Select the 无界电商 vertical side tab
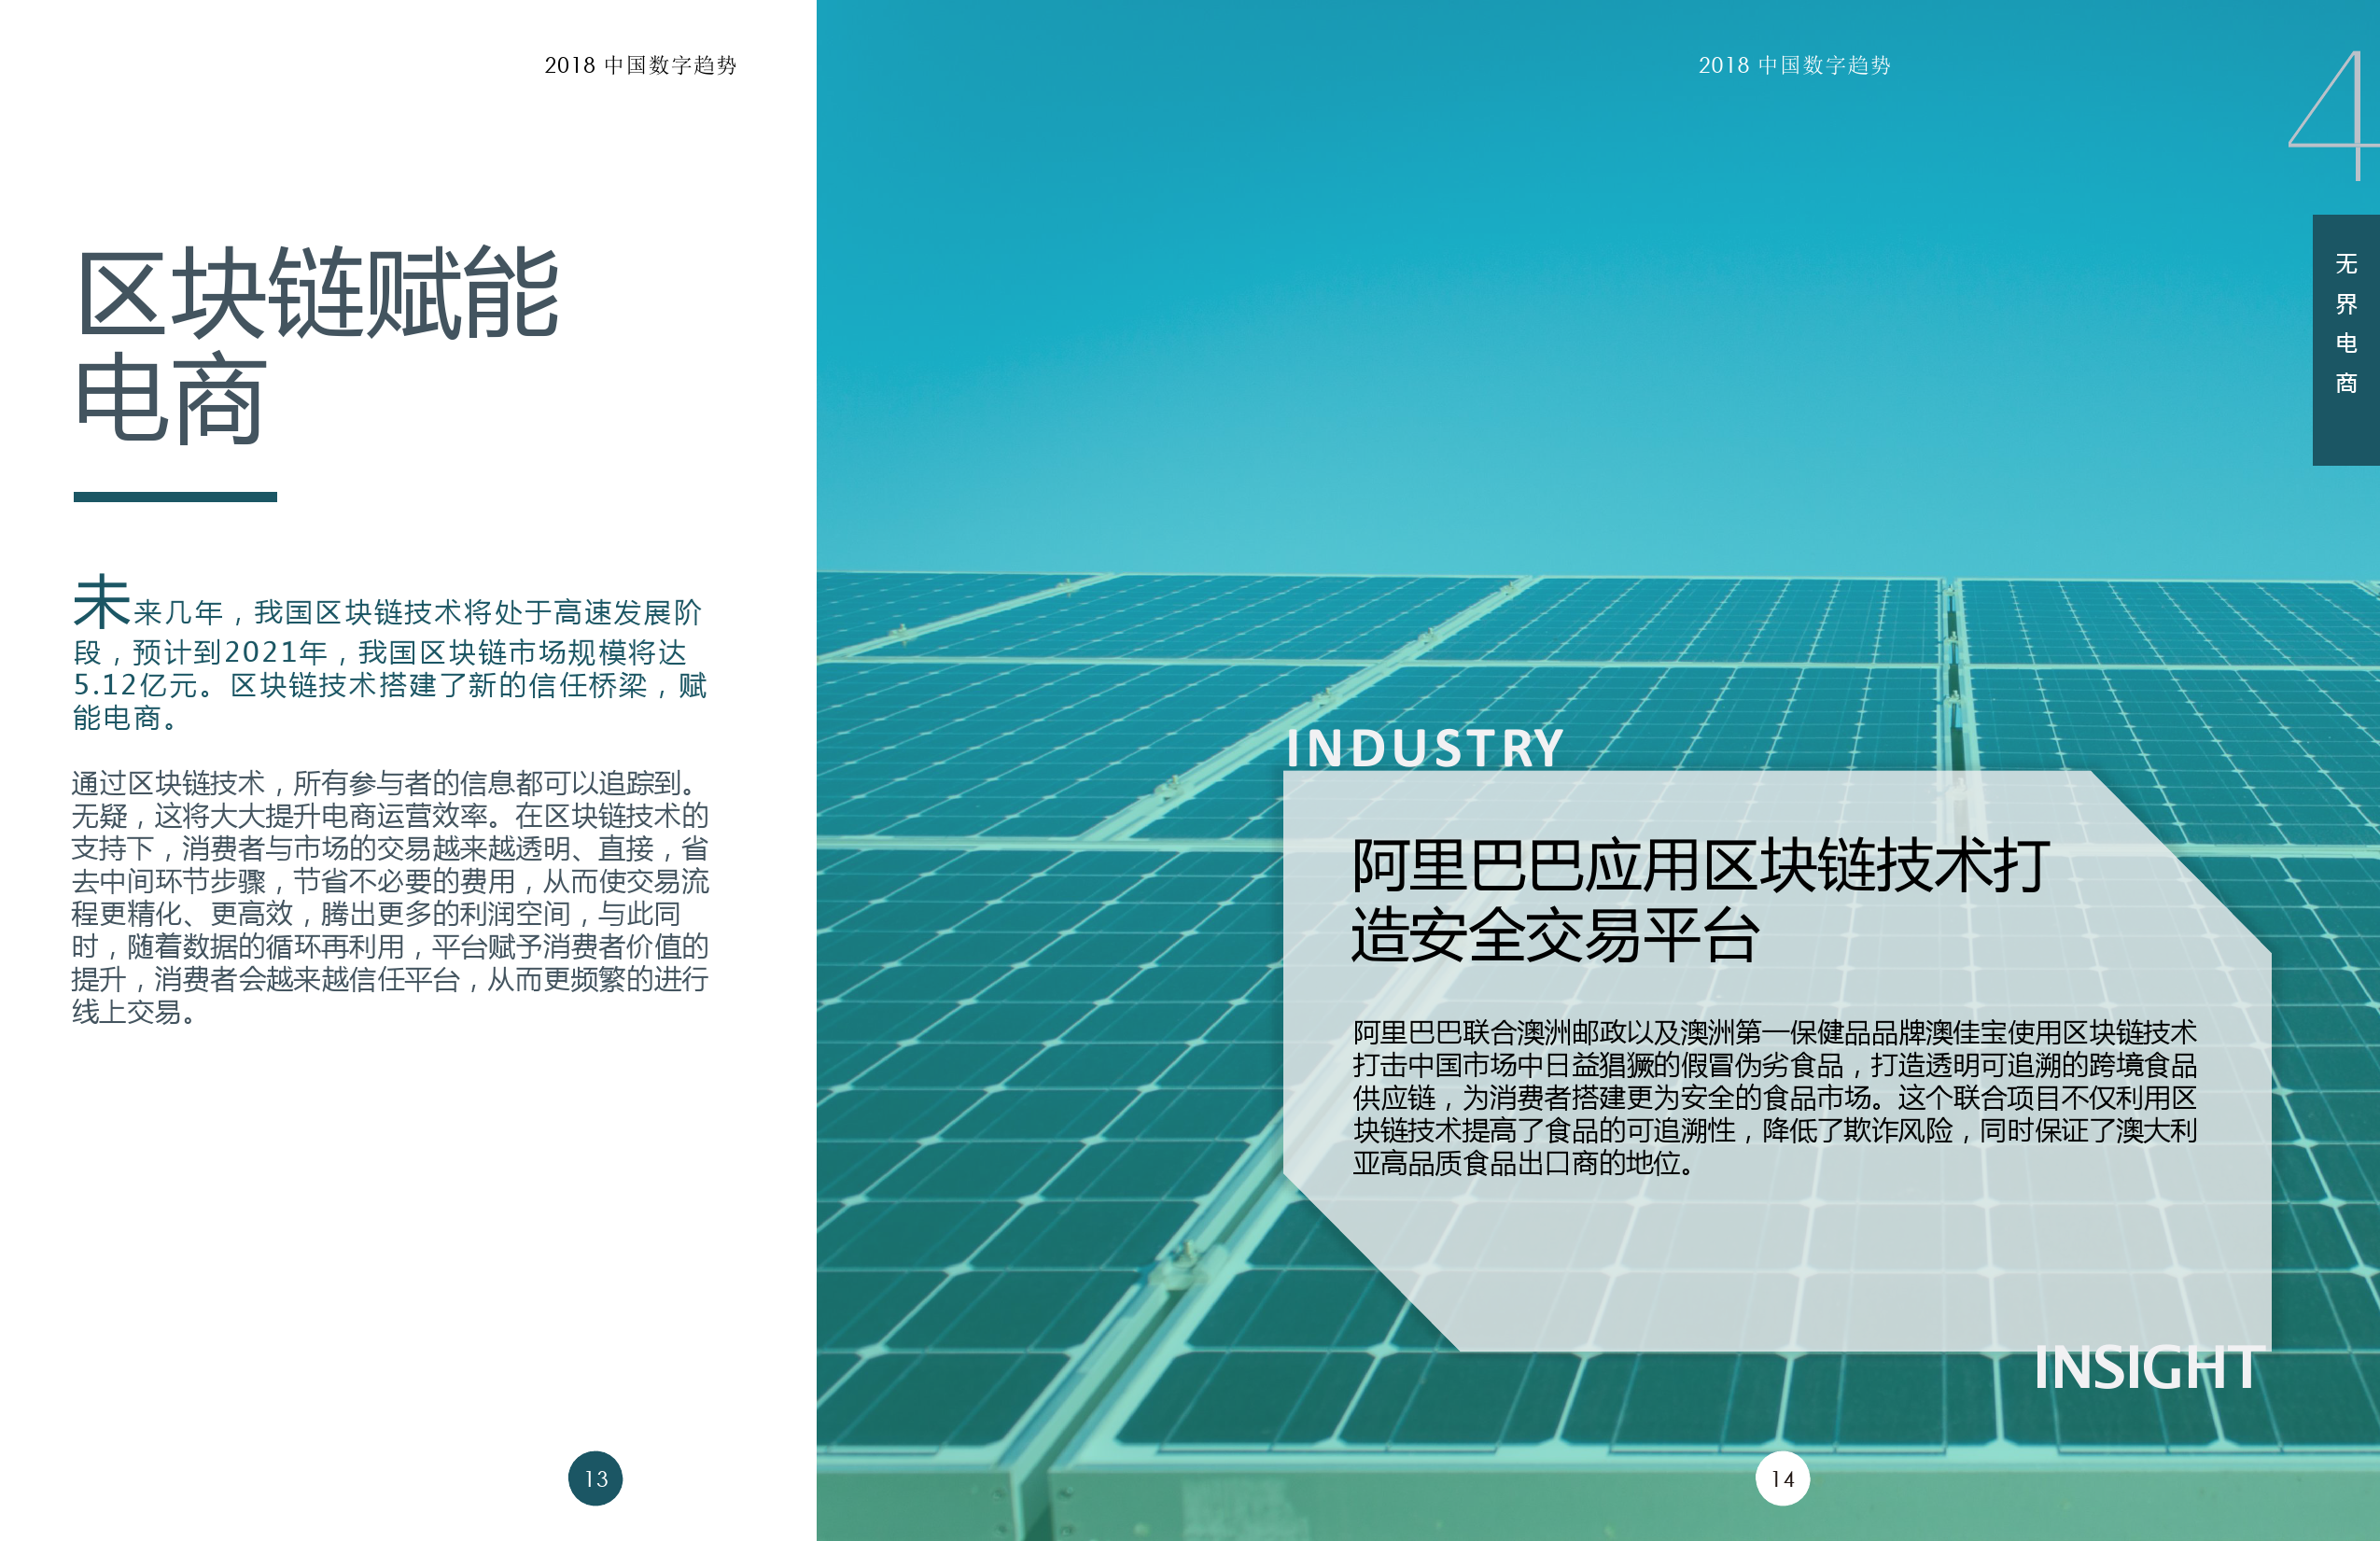The image size is (2380, 1541). (x=2345, y=340)
